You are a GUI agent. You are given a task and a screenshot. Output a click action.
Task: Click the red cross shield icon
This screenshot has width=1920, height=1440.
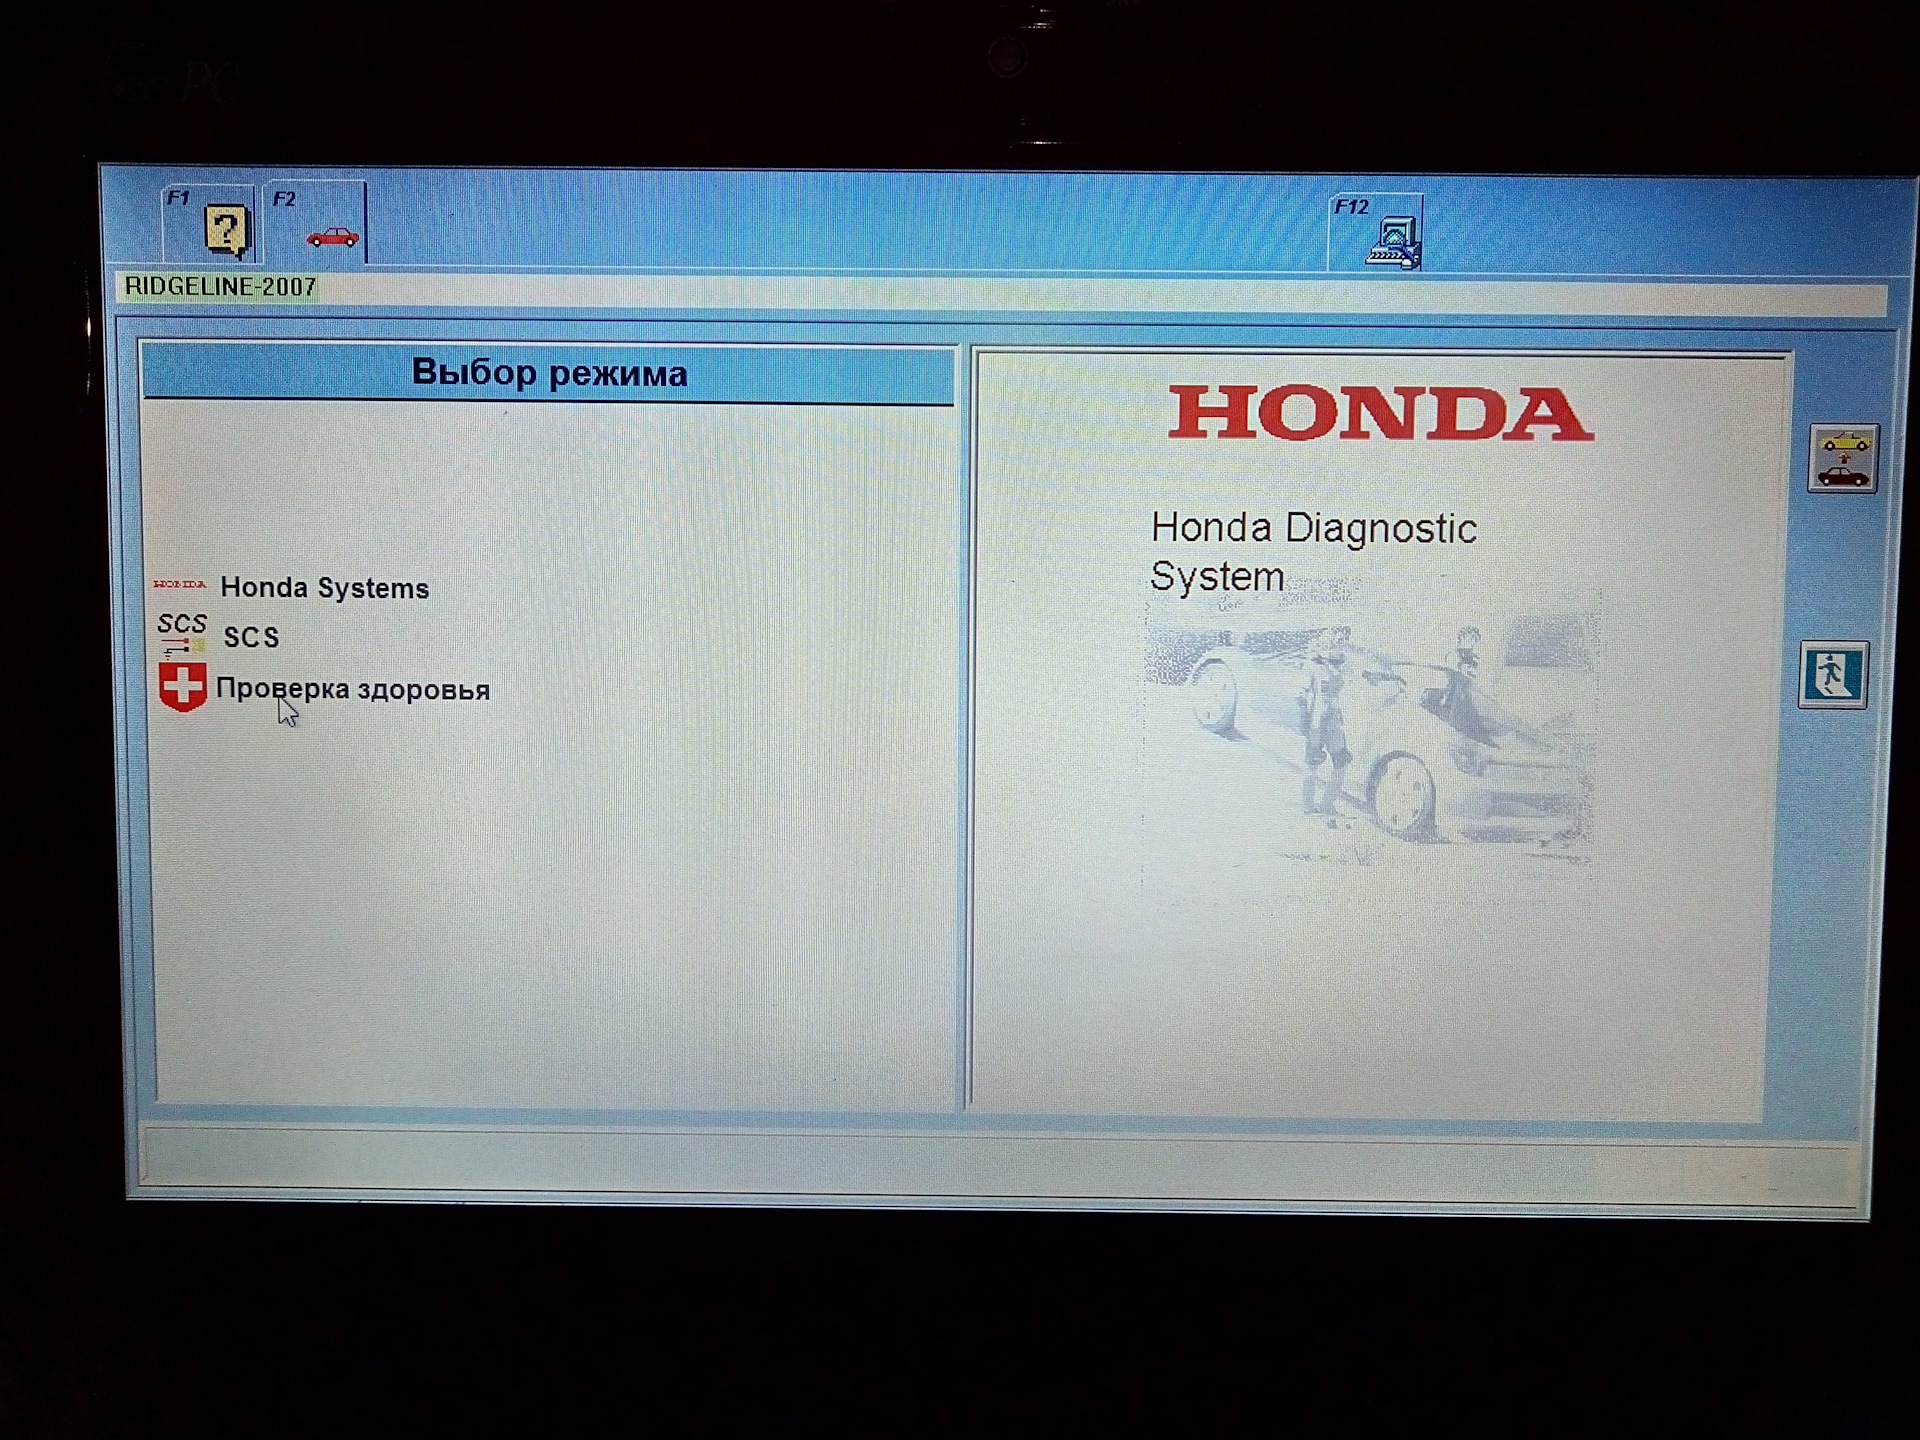pos(183,687)
